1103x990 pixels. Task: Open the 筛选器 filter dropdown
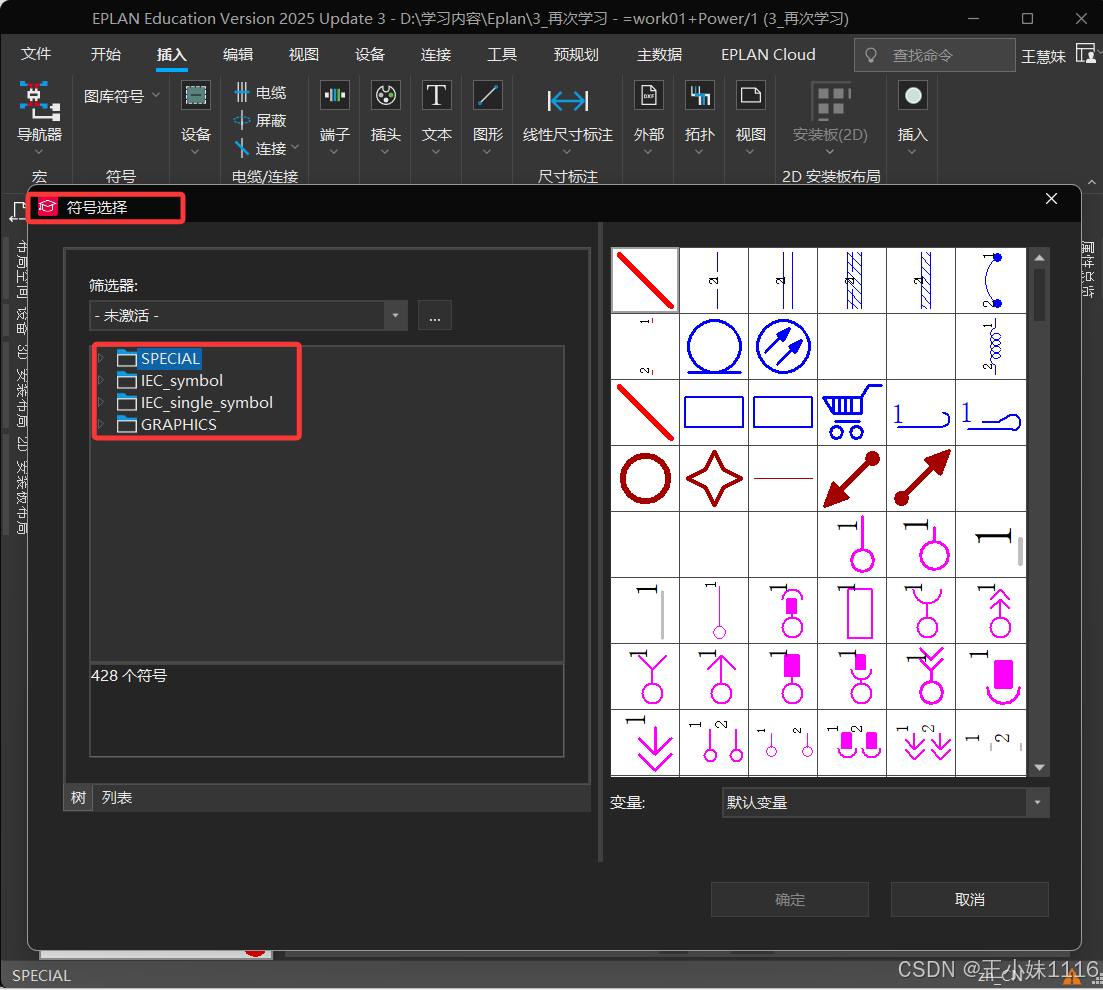point(395,315)
